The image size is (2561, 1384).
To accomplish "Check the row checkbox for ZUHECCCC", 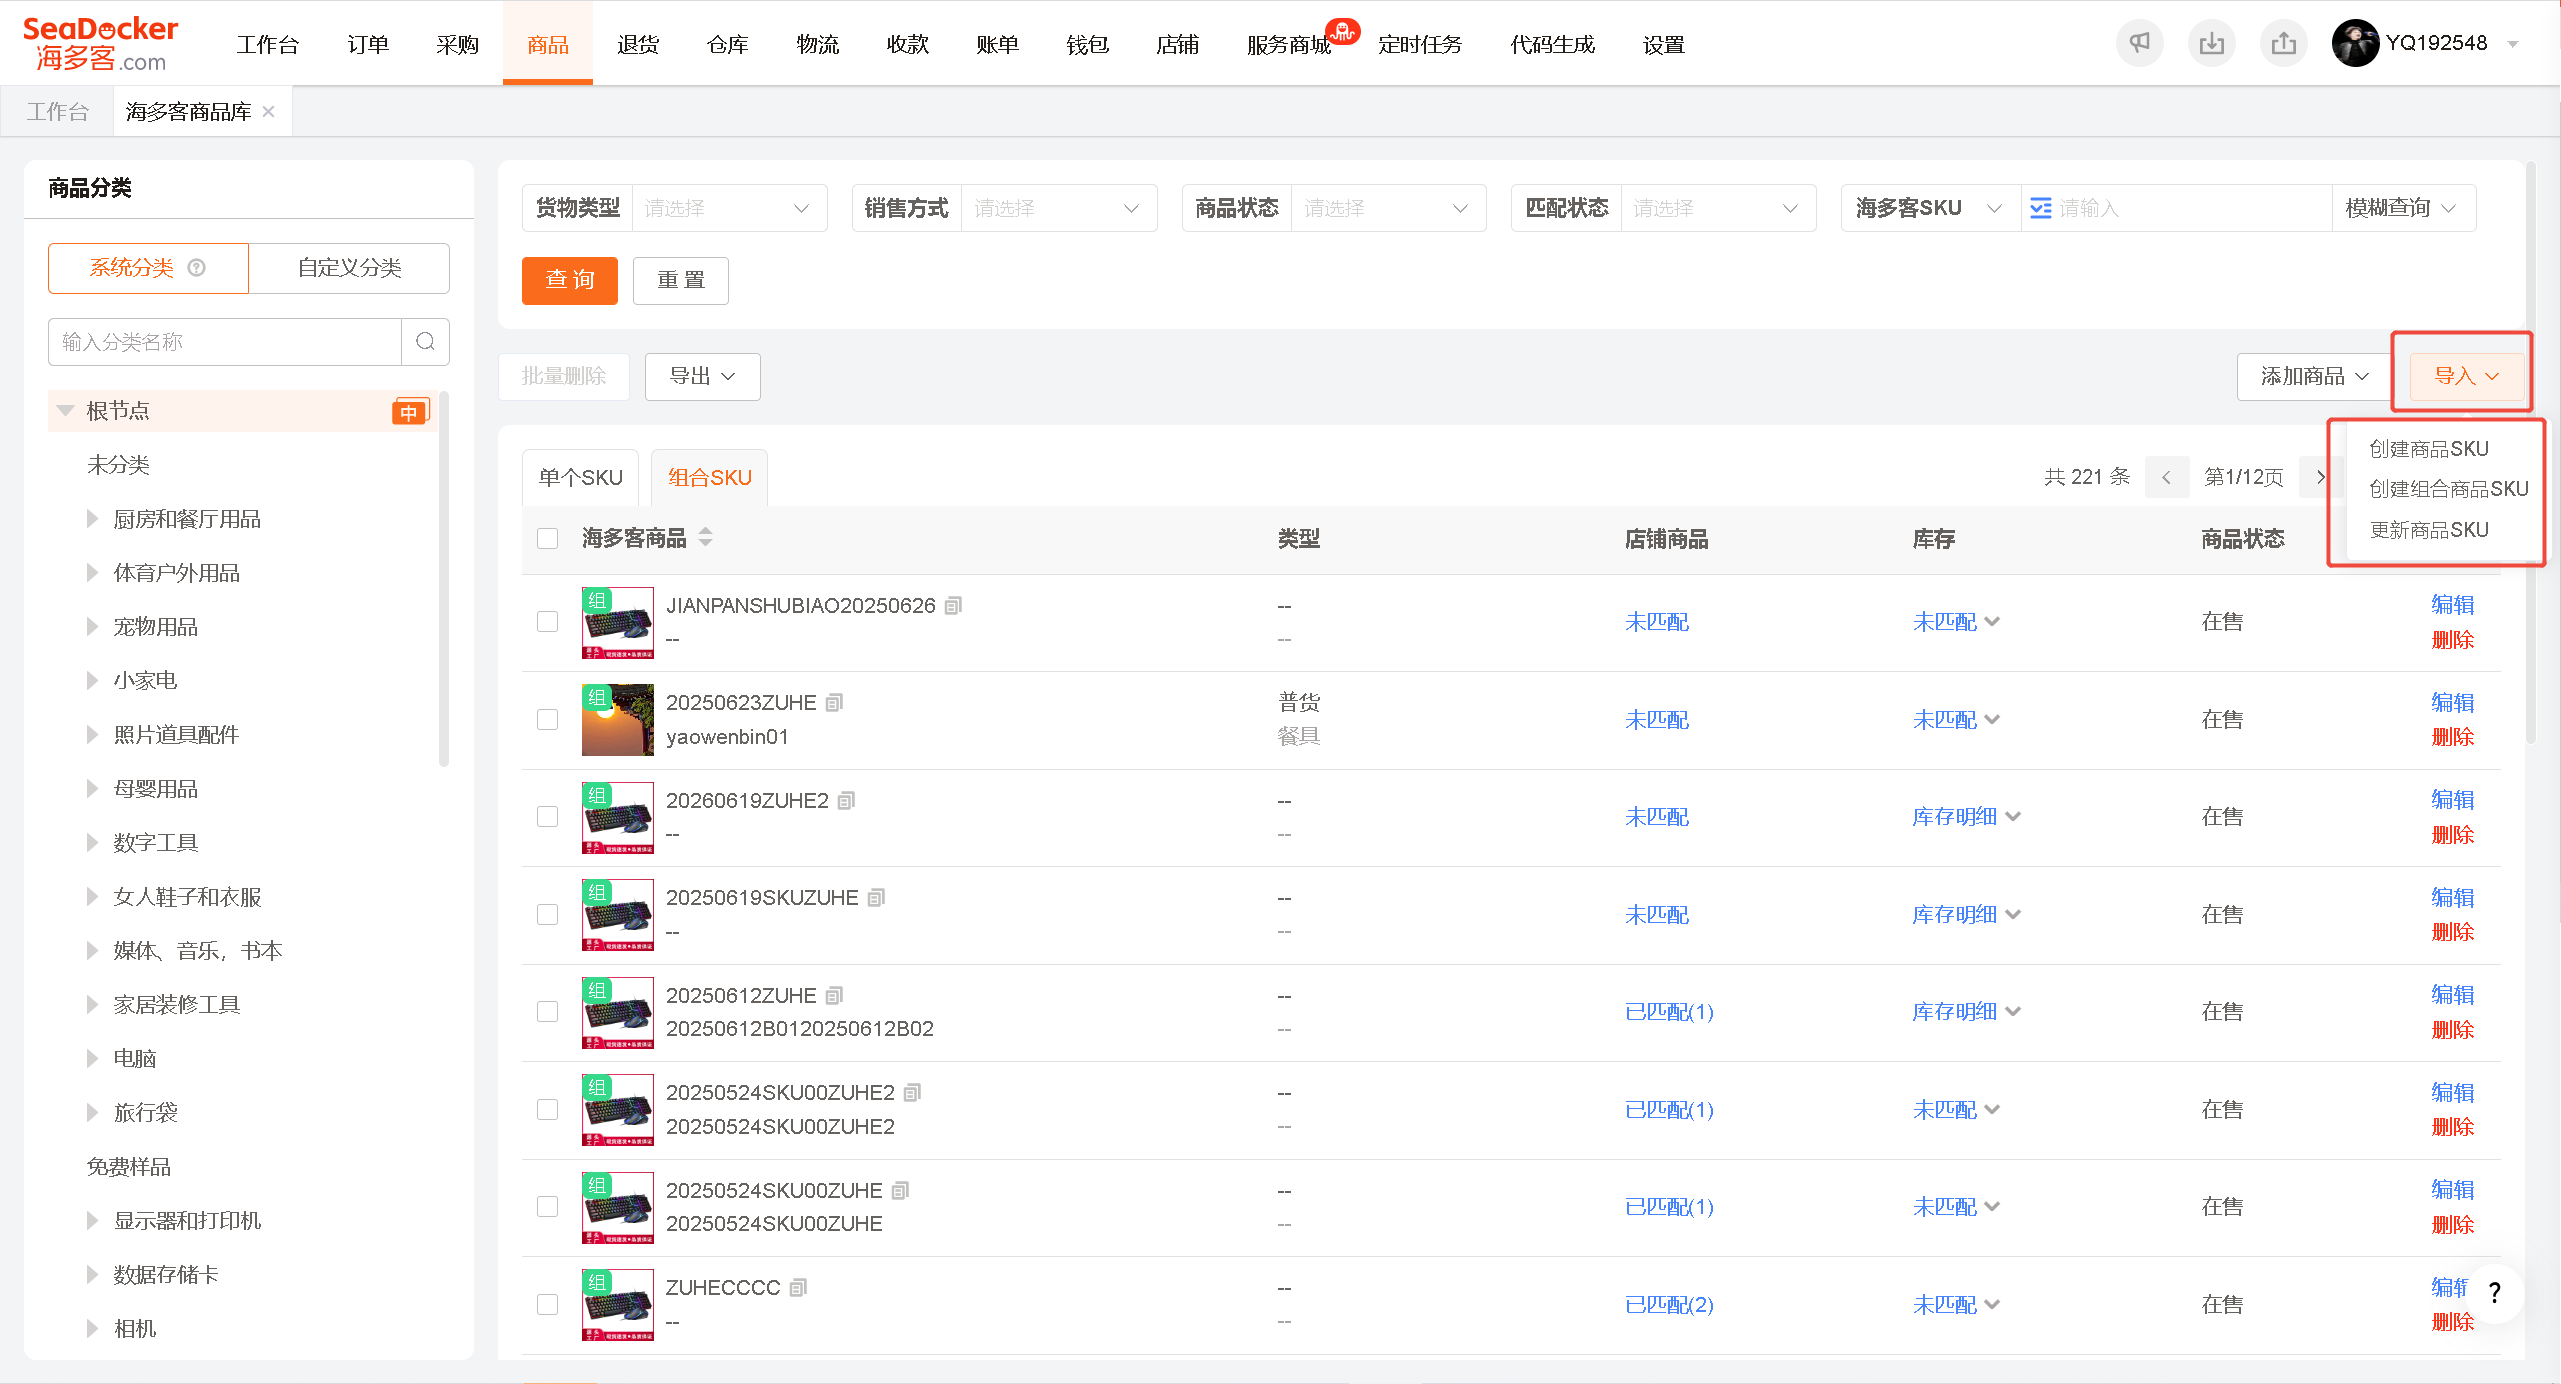I will (x=547, y=1304).
